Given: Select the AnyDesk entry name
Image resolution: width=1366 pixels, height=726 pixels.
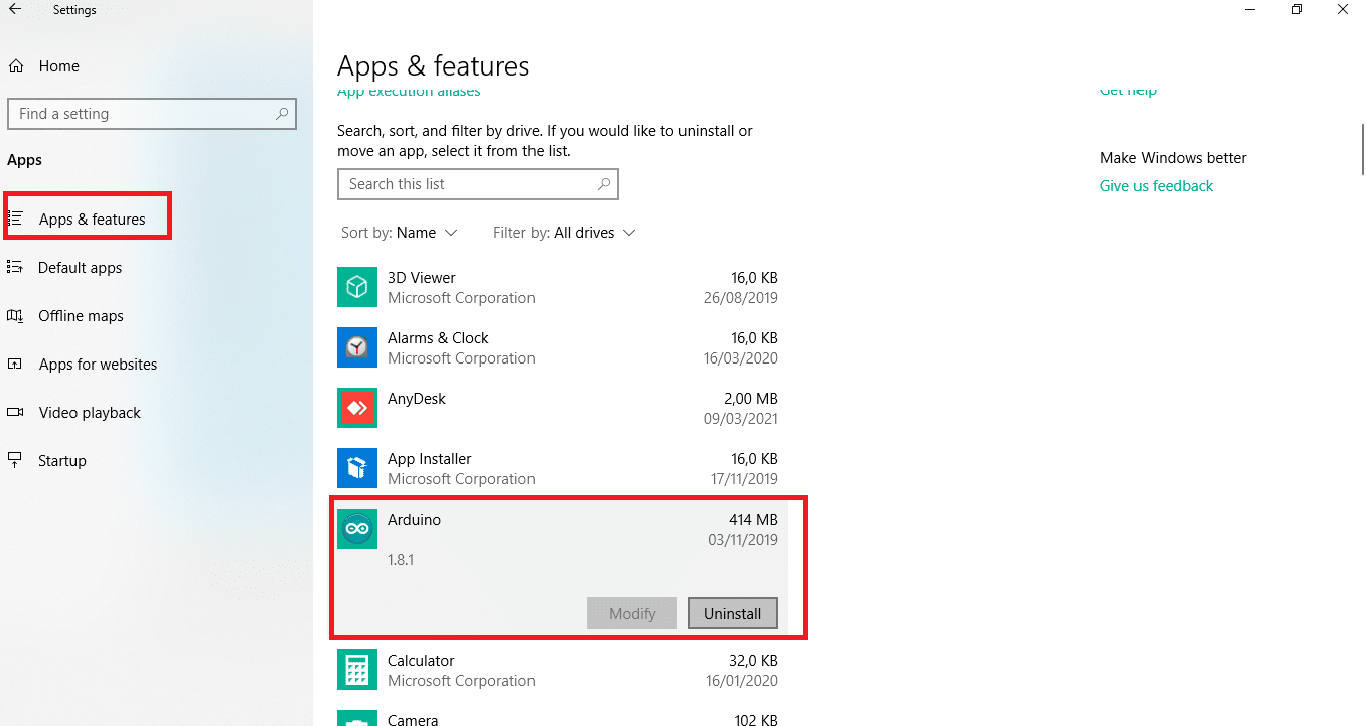Looking at the screenshot, I should coord(417,399).
